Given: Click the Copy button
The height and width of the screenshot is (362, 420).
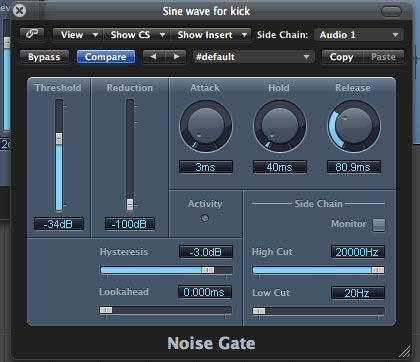Looking at the screenshot, I should pyautogui.click(x=342, y=57).
